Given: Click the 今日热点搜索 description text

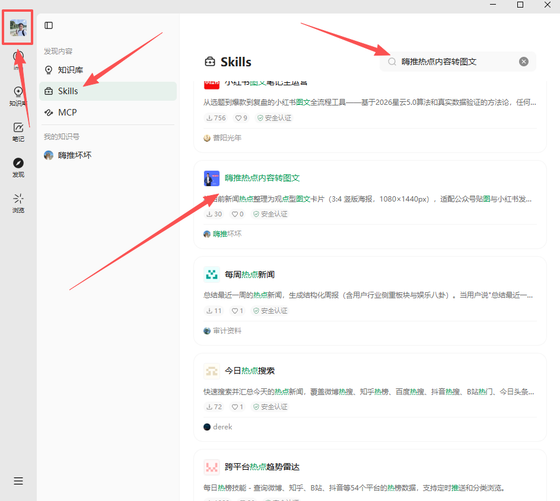Looking at the screenshot, I should pyautogui.click(x=369, y=392).
